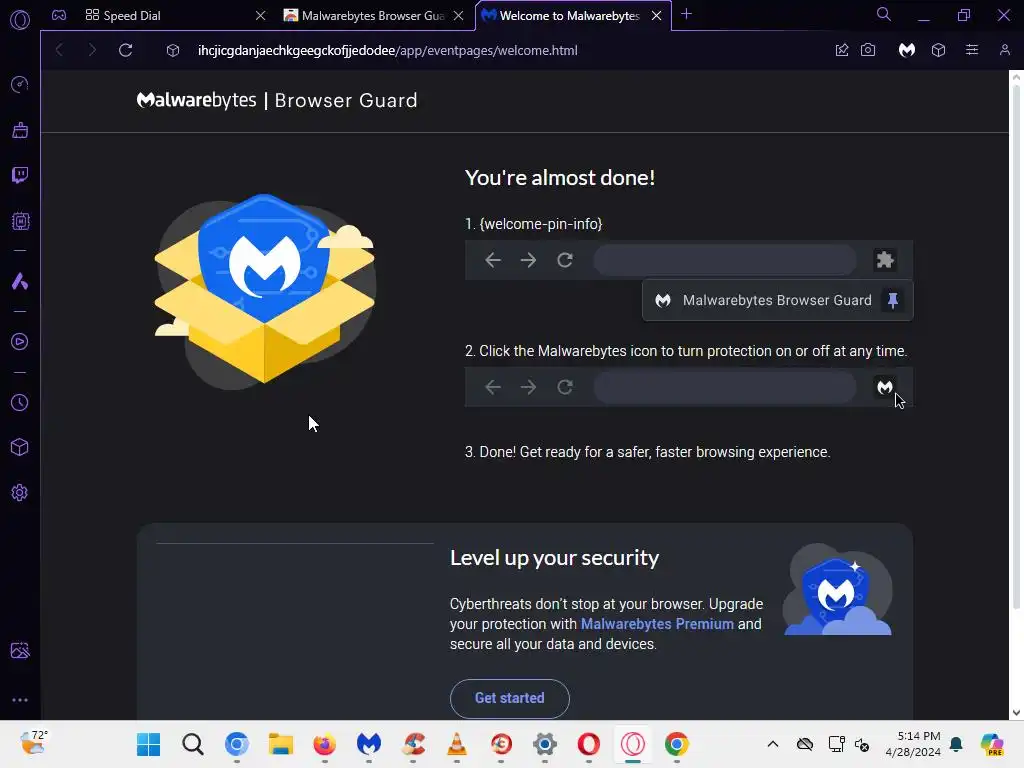Image resolution: width=1024 pixels, height=768 pixels.
Task: Open Extensions cube icon in sidebar
Action: coord(20,447)
